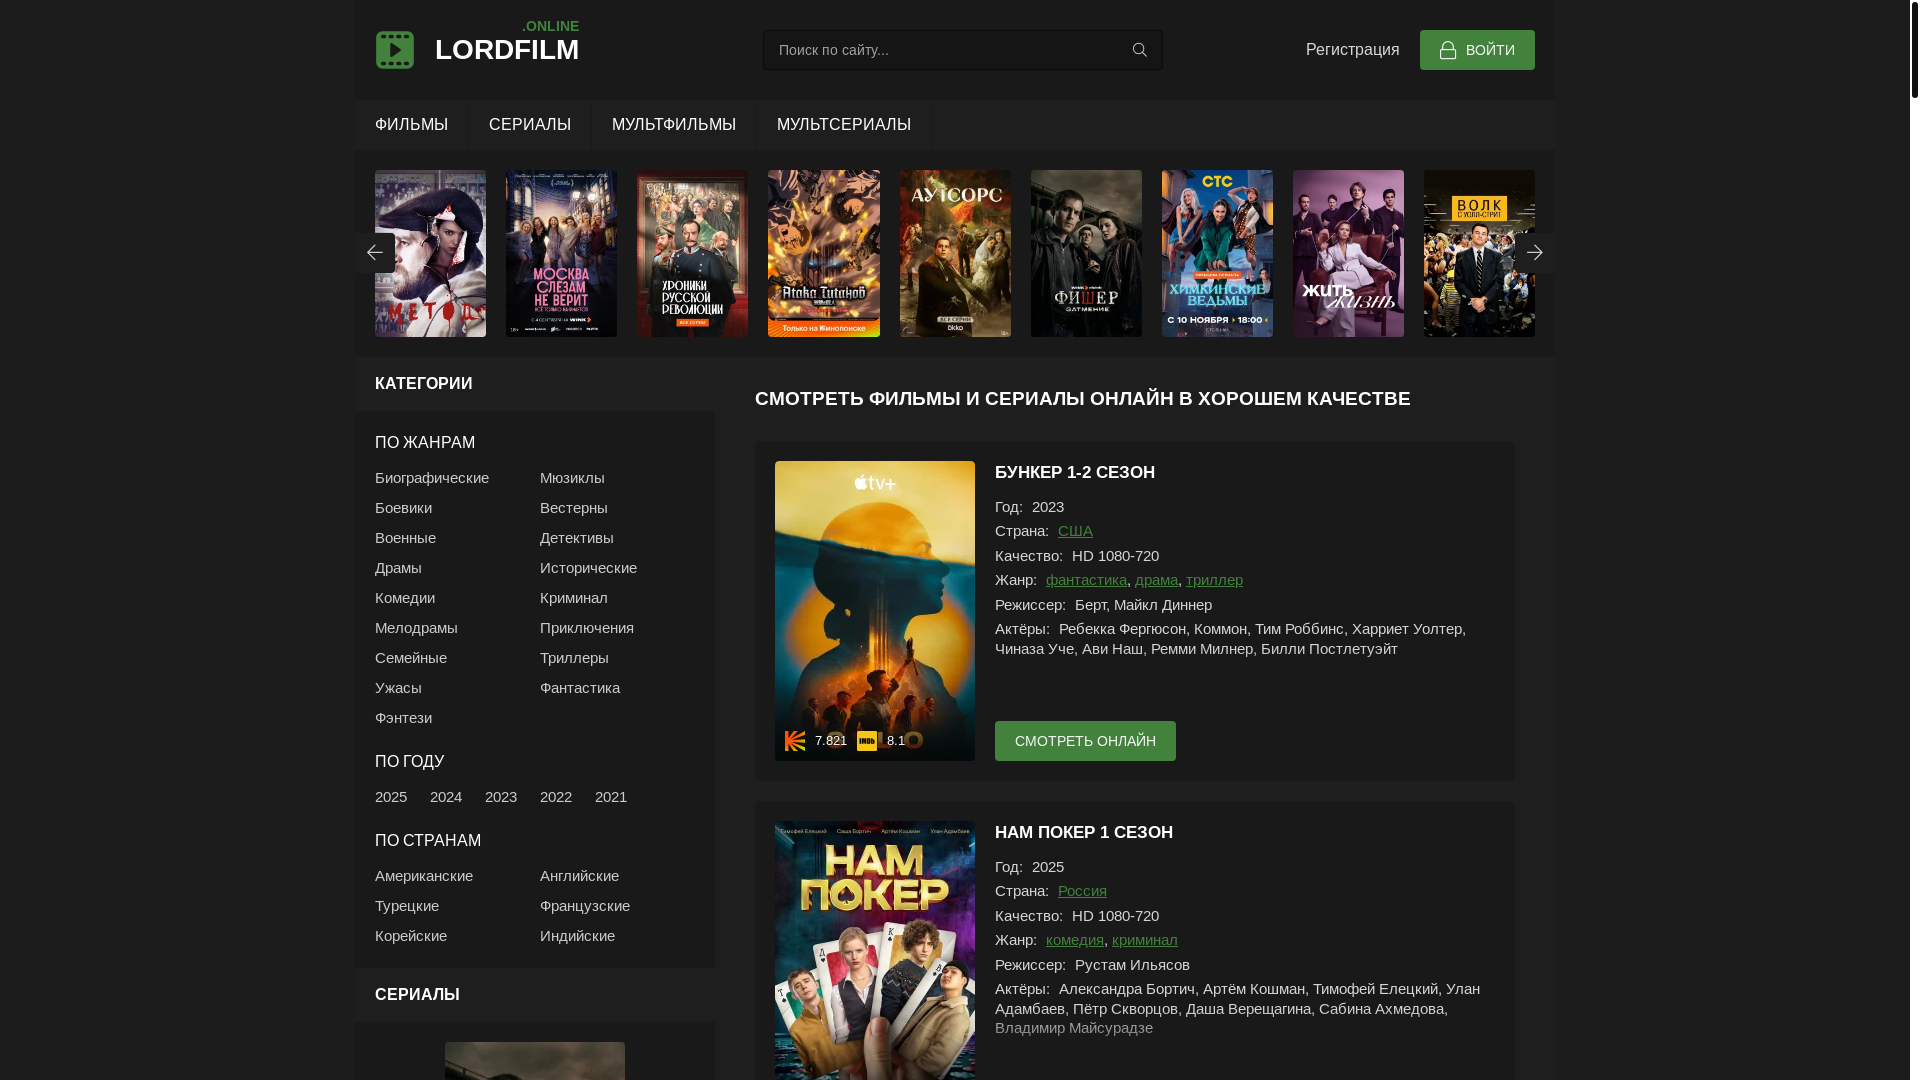Screen dimensions: 1920x1080
Task: Click the комедия genre tag
Action: pos(1075,940)
